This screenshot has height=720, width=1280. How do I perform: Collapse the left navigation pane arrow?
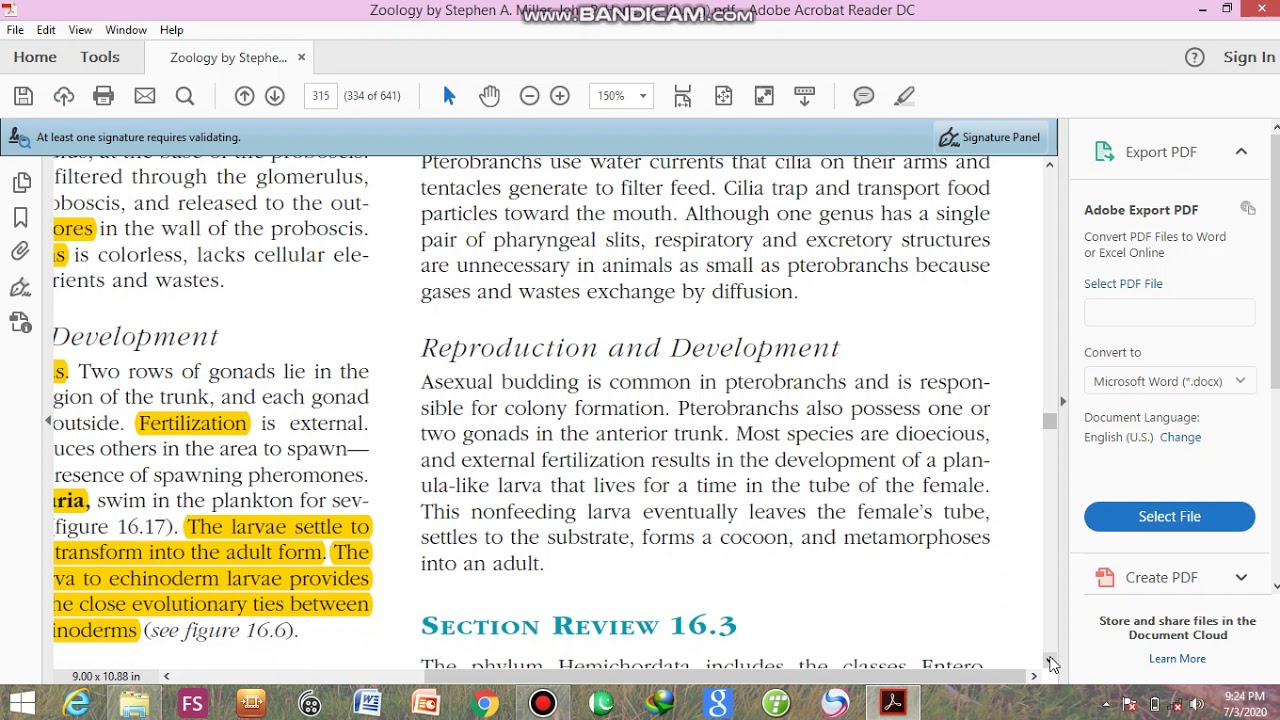pos(47,422)
